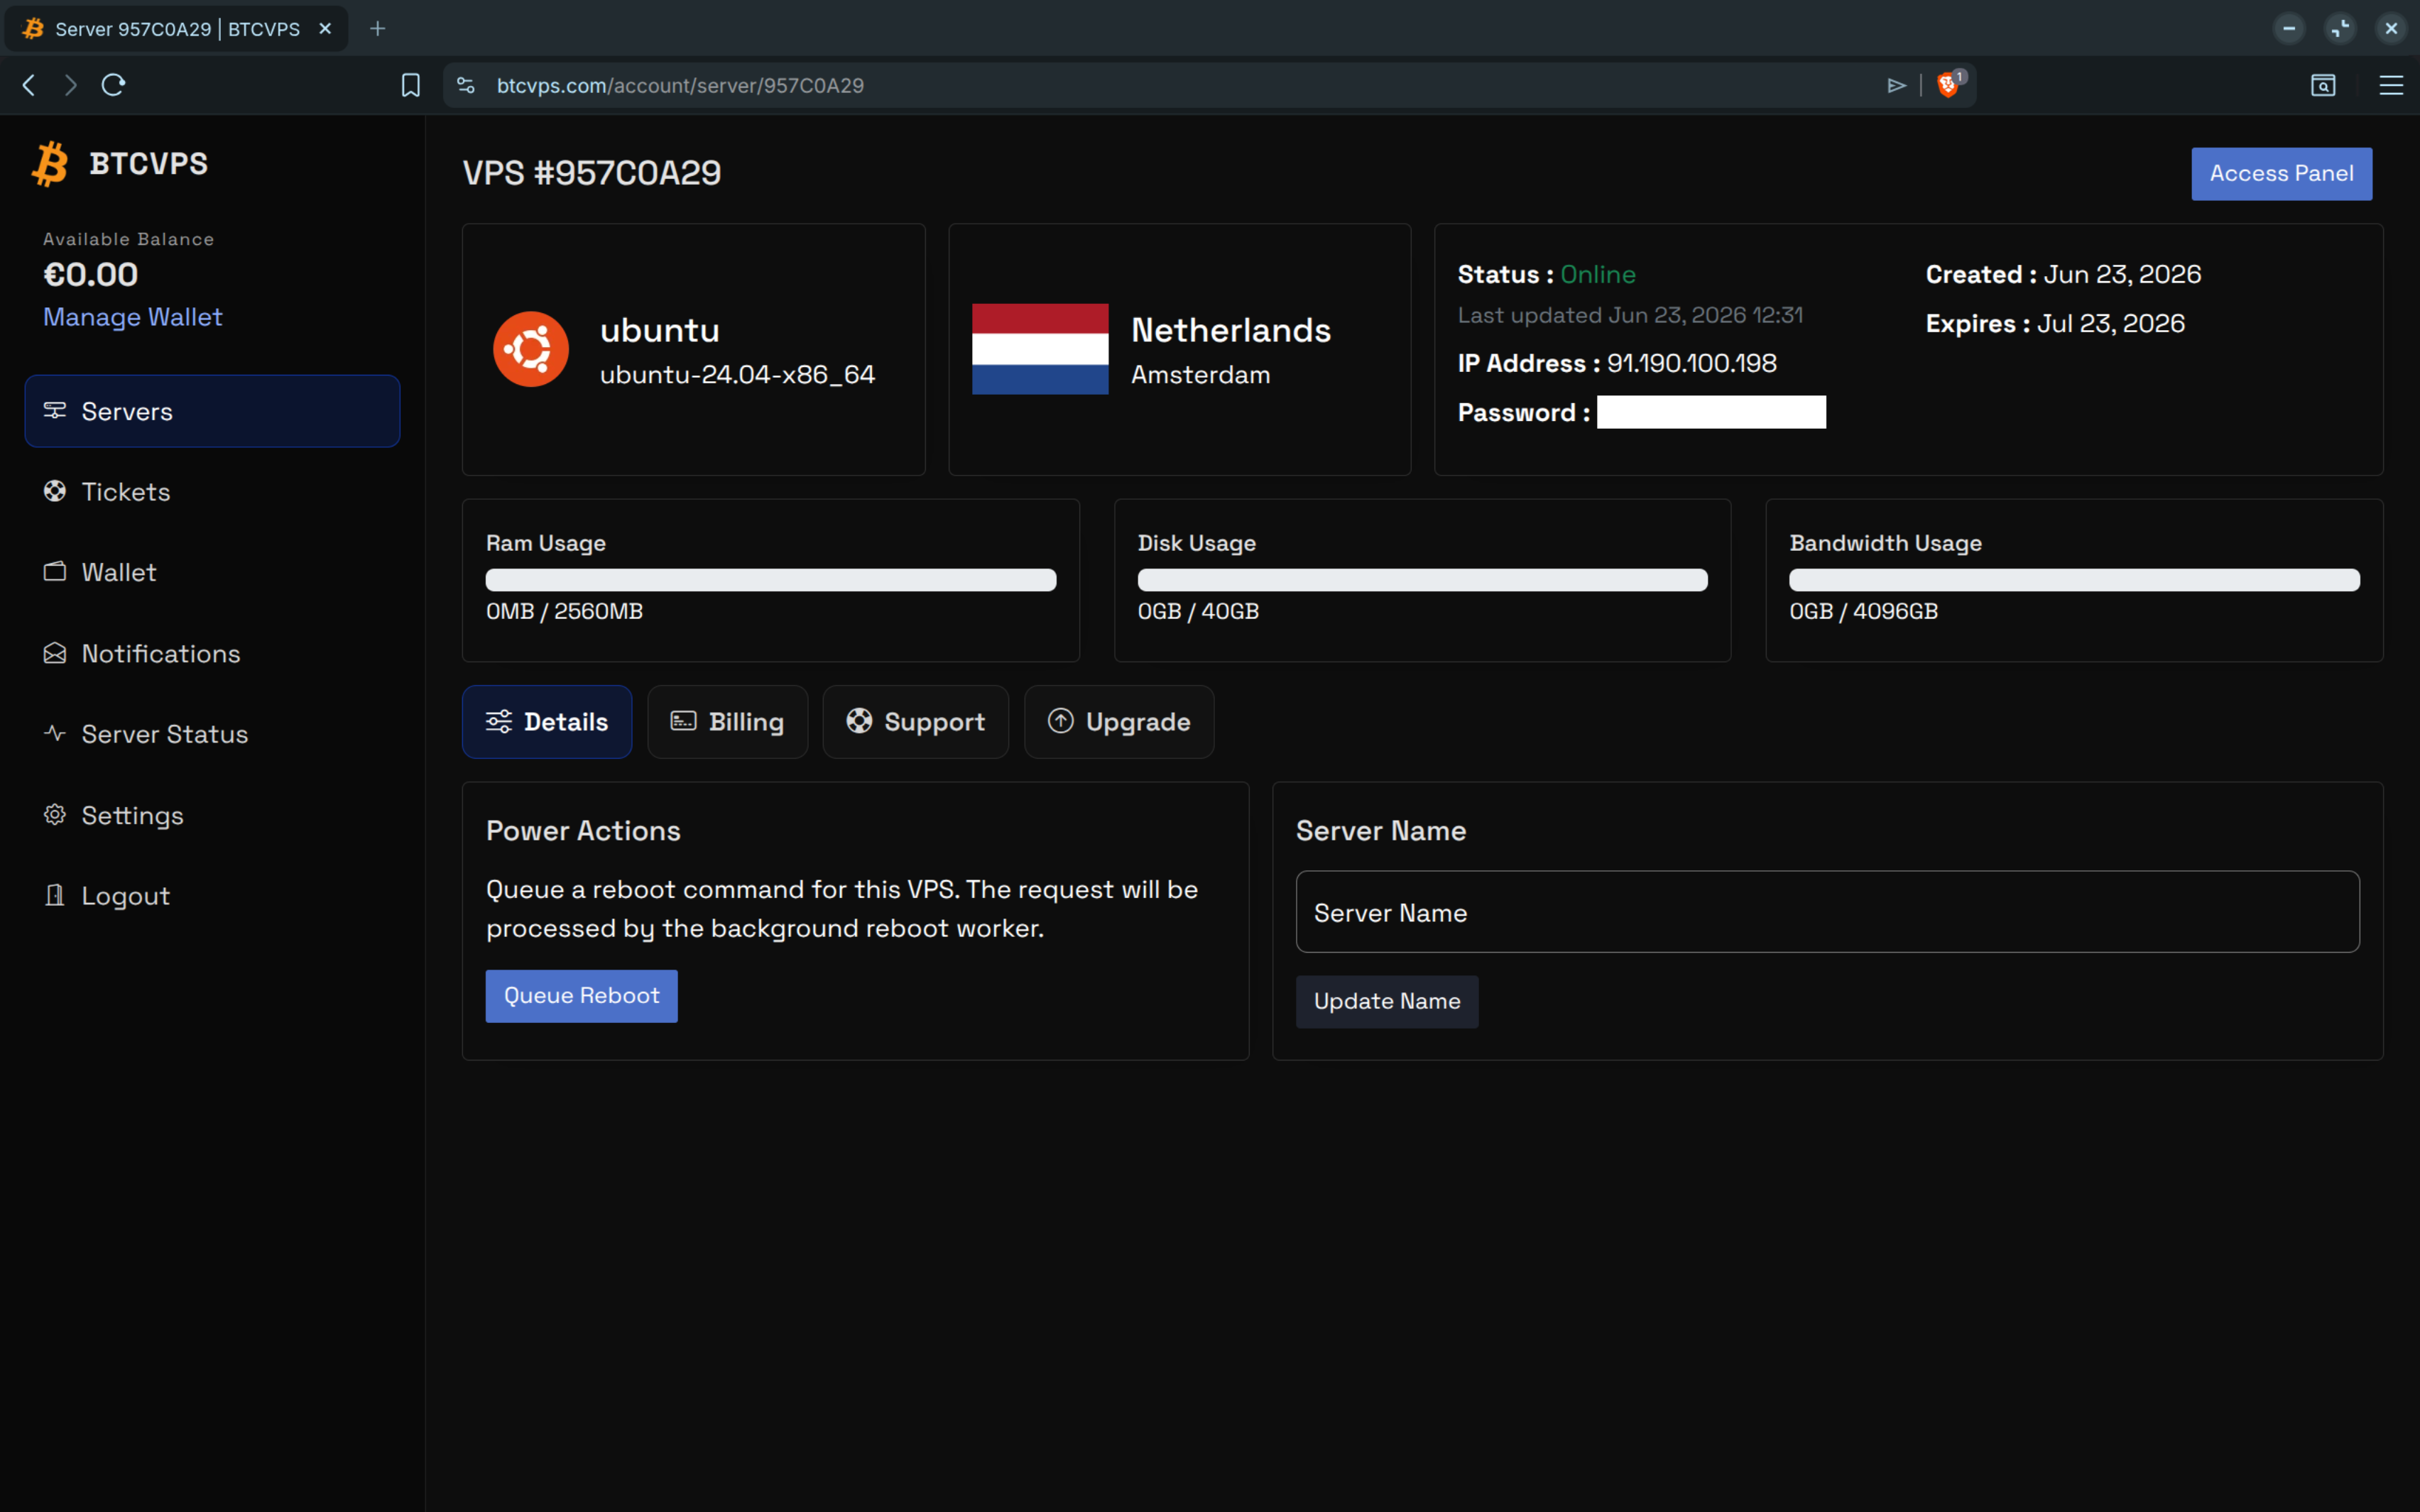Click the VPS #957C0A29 heading
The height and width of the screenshot is (1512, 2420).
click(x=592, y=173)
